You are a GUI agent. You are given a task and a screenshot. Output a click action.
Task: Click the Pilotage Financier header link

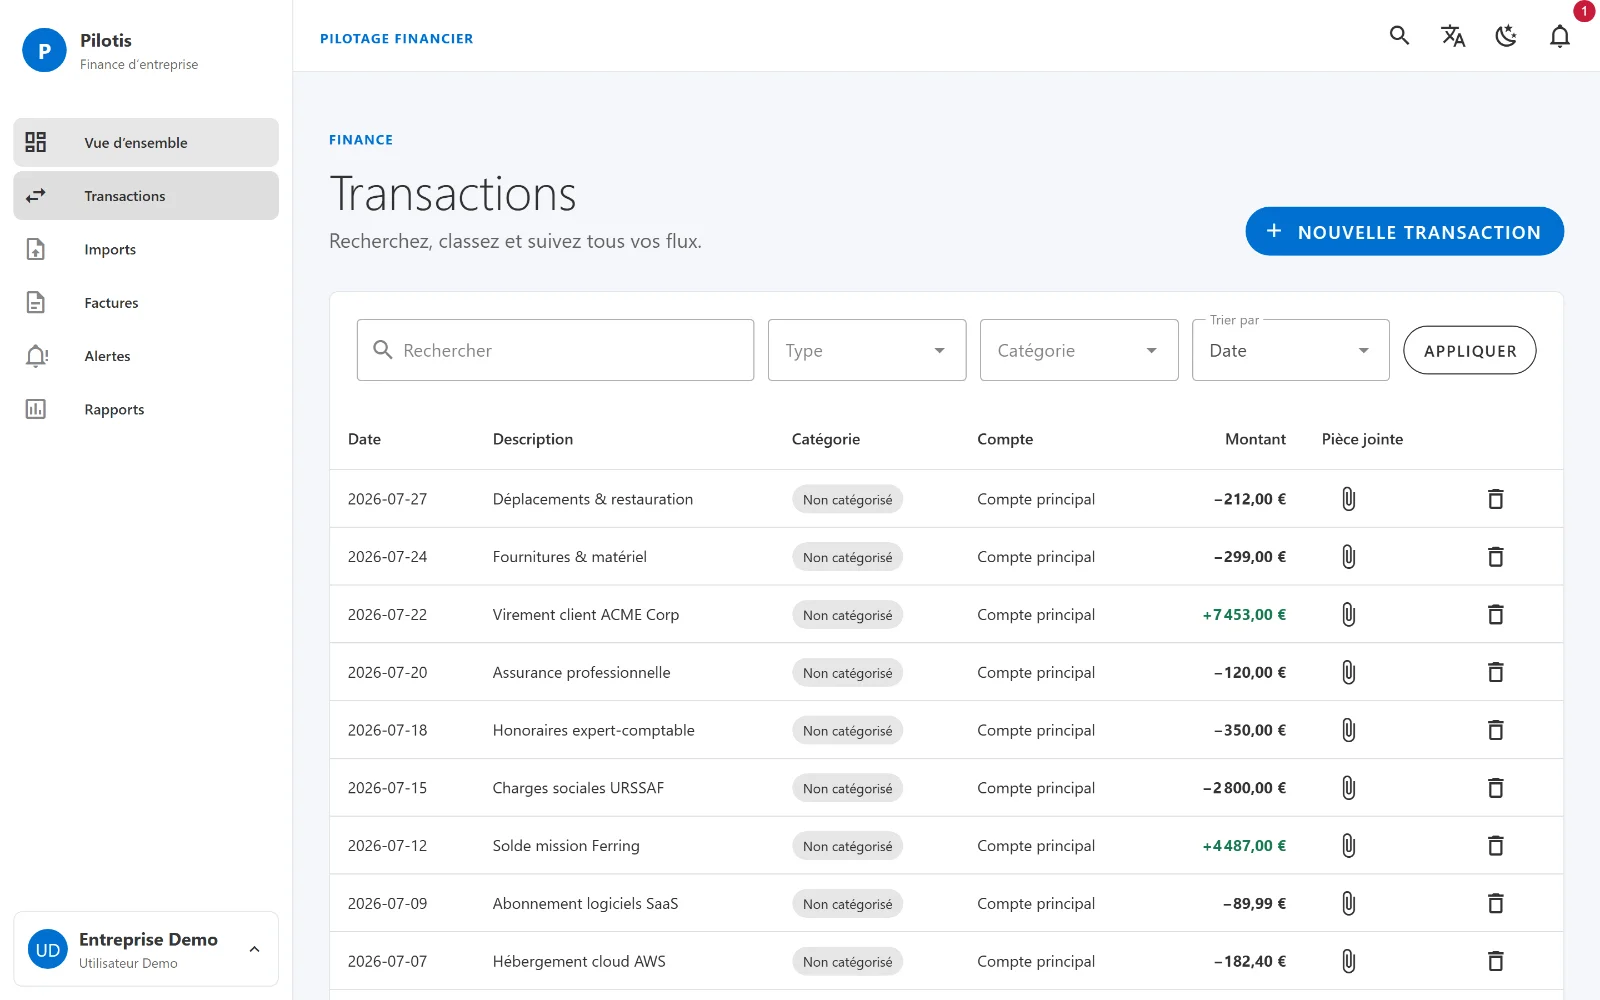(x=396, y=38)
